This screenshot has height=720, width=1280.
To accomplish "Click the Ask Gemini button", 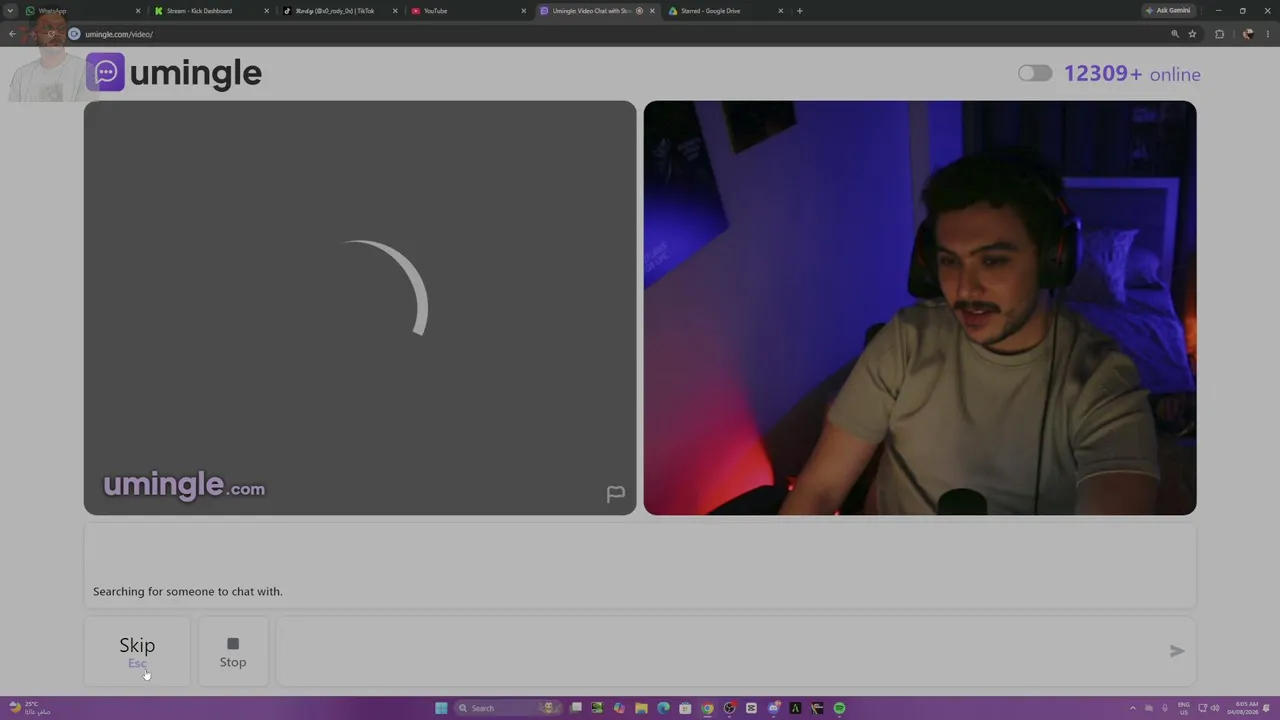I will click(x=1169, y=11).
